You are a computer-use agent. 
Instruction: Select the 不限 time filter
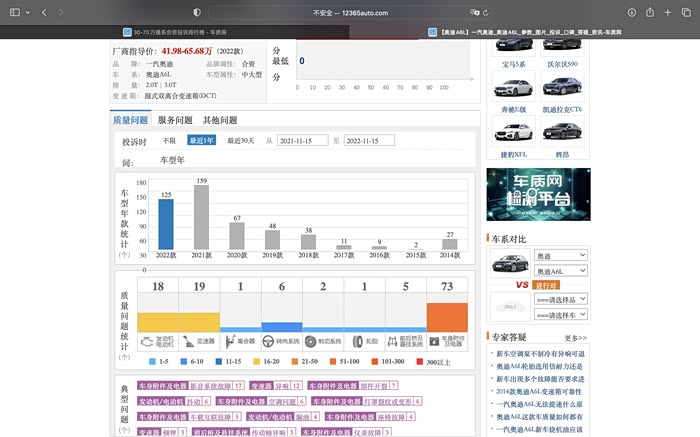169,141
